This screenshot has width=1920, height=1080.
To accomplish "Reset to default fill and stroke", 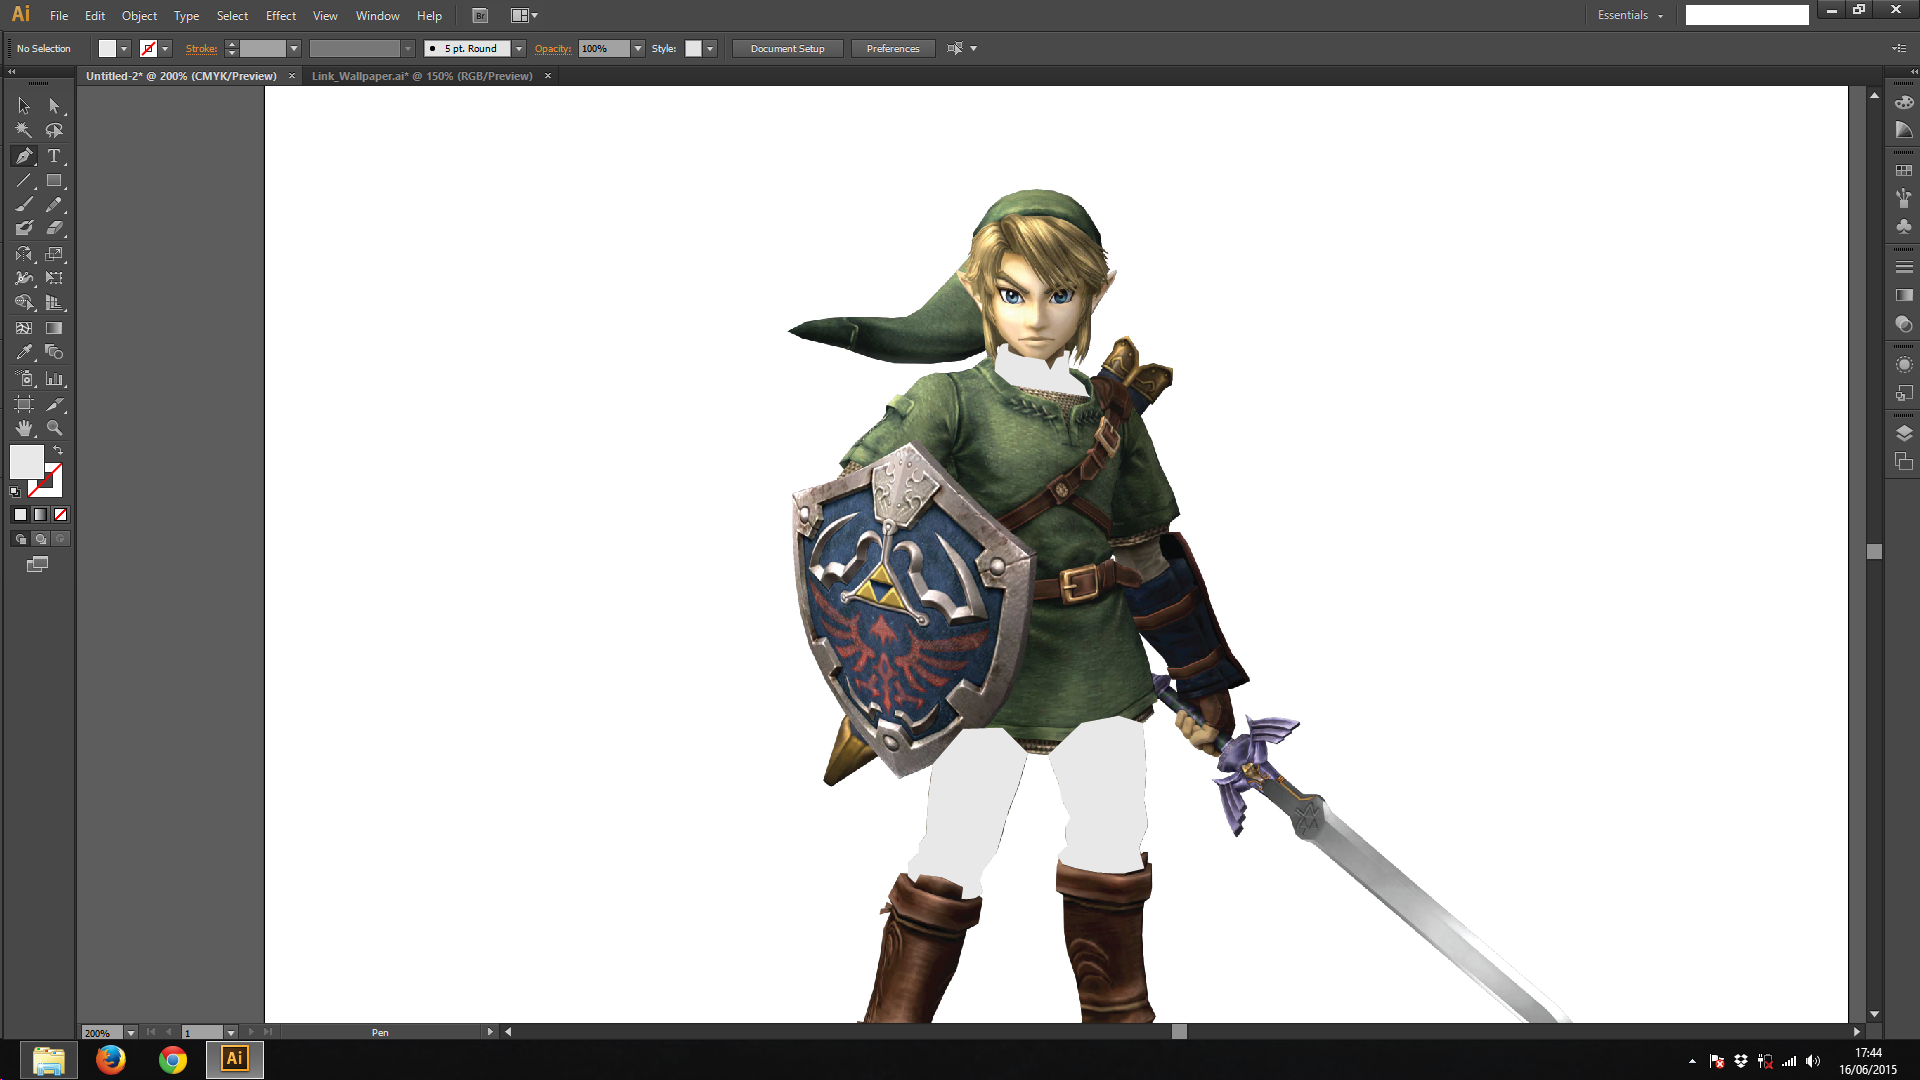I will point(15,492).
